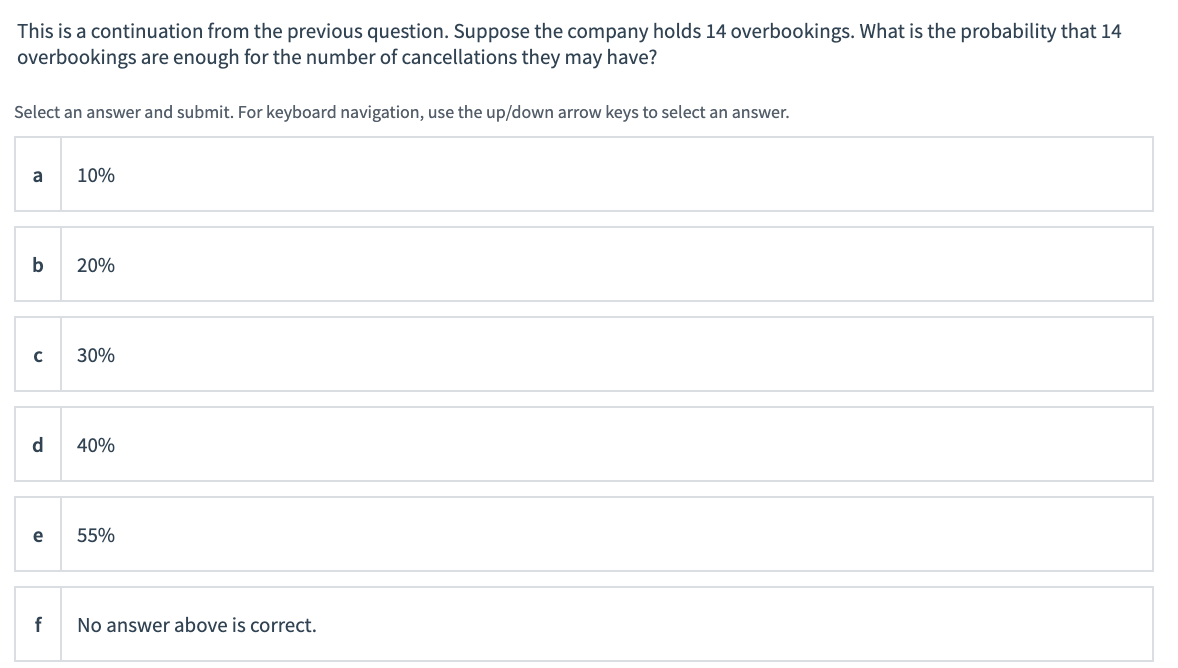Click the letter label a
This screenshot has height=668, width=1178.
(37, 175)
